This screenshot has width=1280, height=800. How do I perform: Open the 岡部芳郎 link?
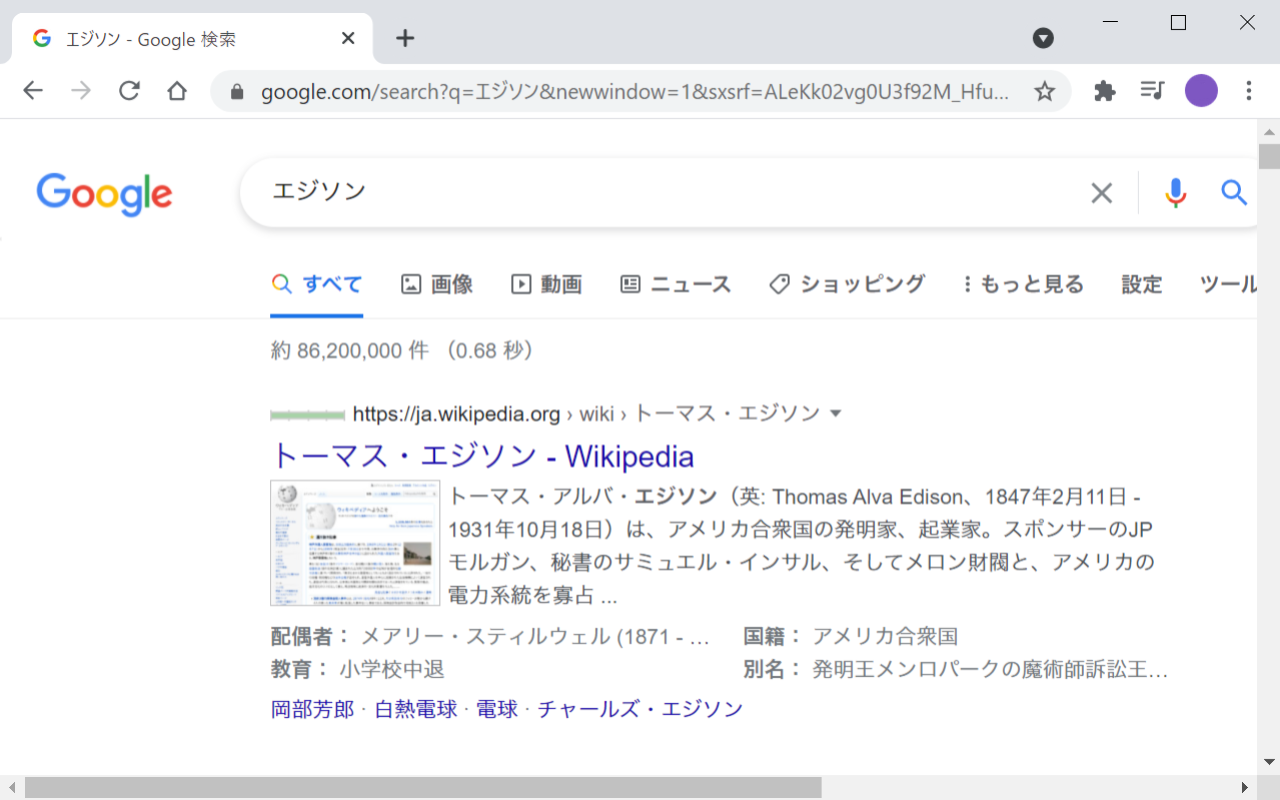pos(312,709)
